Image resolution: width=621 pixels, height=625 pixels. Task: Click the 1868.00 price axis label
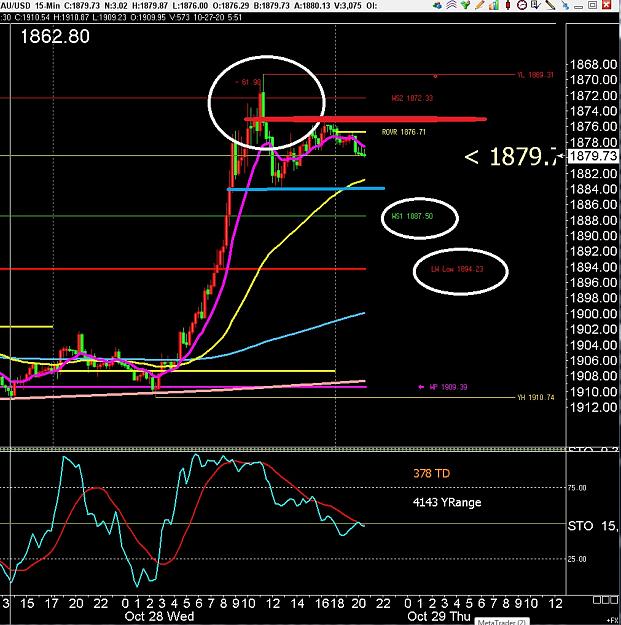click(593, 65)
